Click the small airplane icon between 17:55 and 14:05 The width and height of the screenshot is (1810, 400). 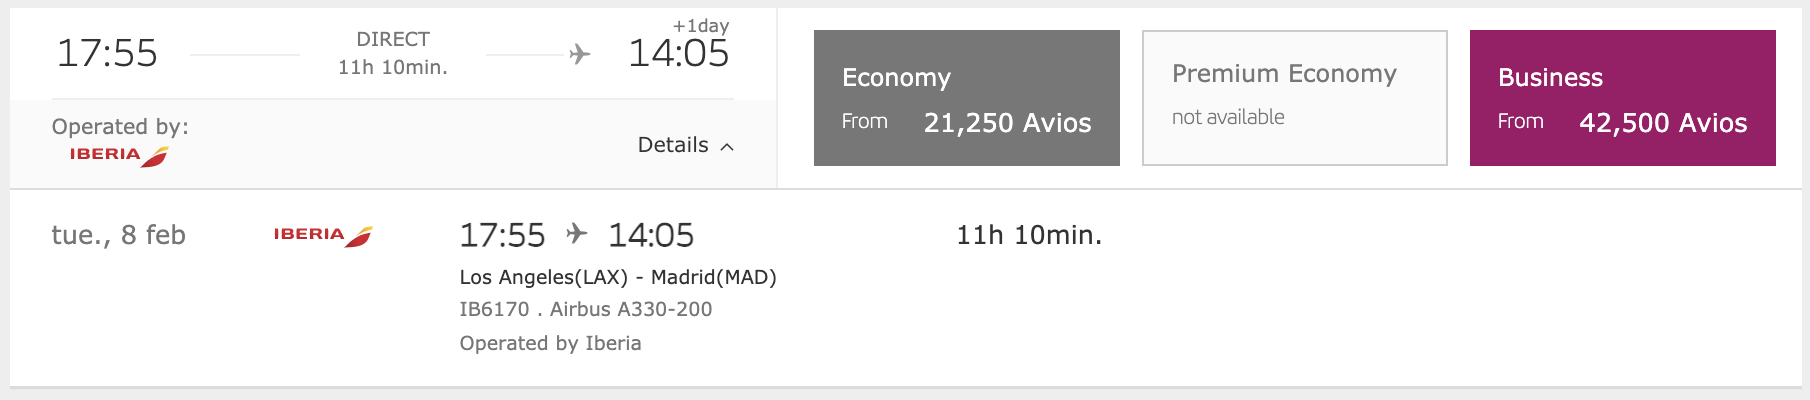[x=577, y=234]
